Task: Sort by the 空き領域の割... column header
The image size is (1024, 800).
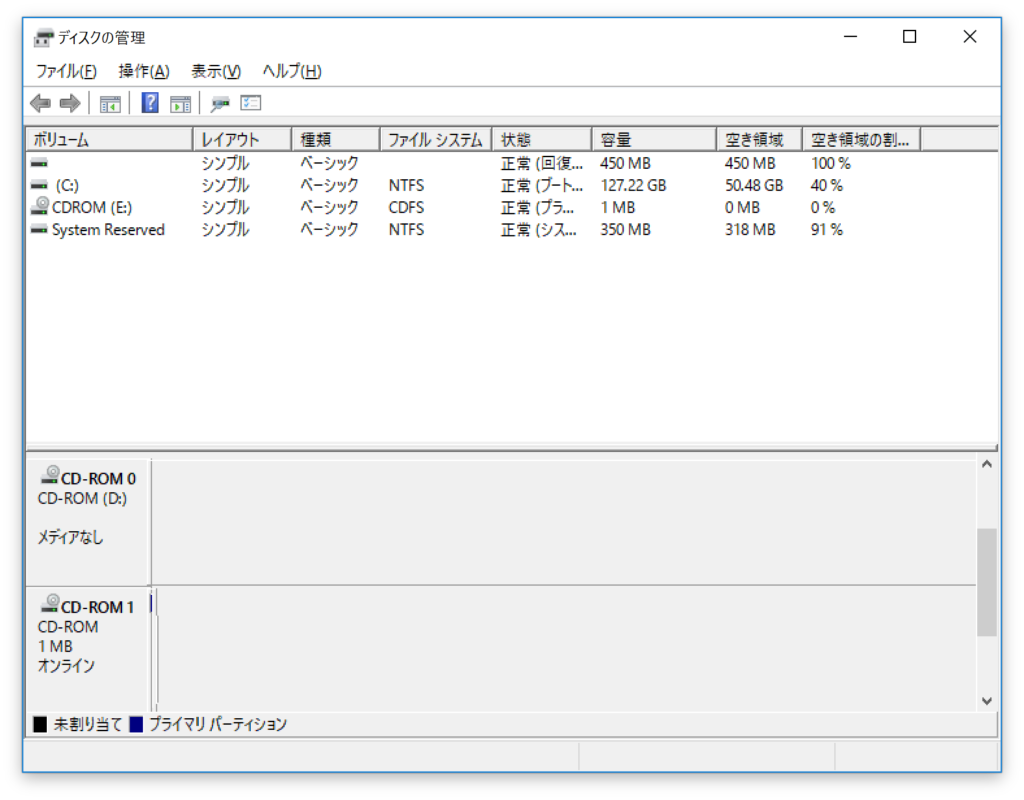Action: pos(861,139)
